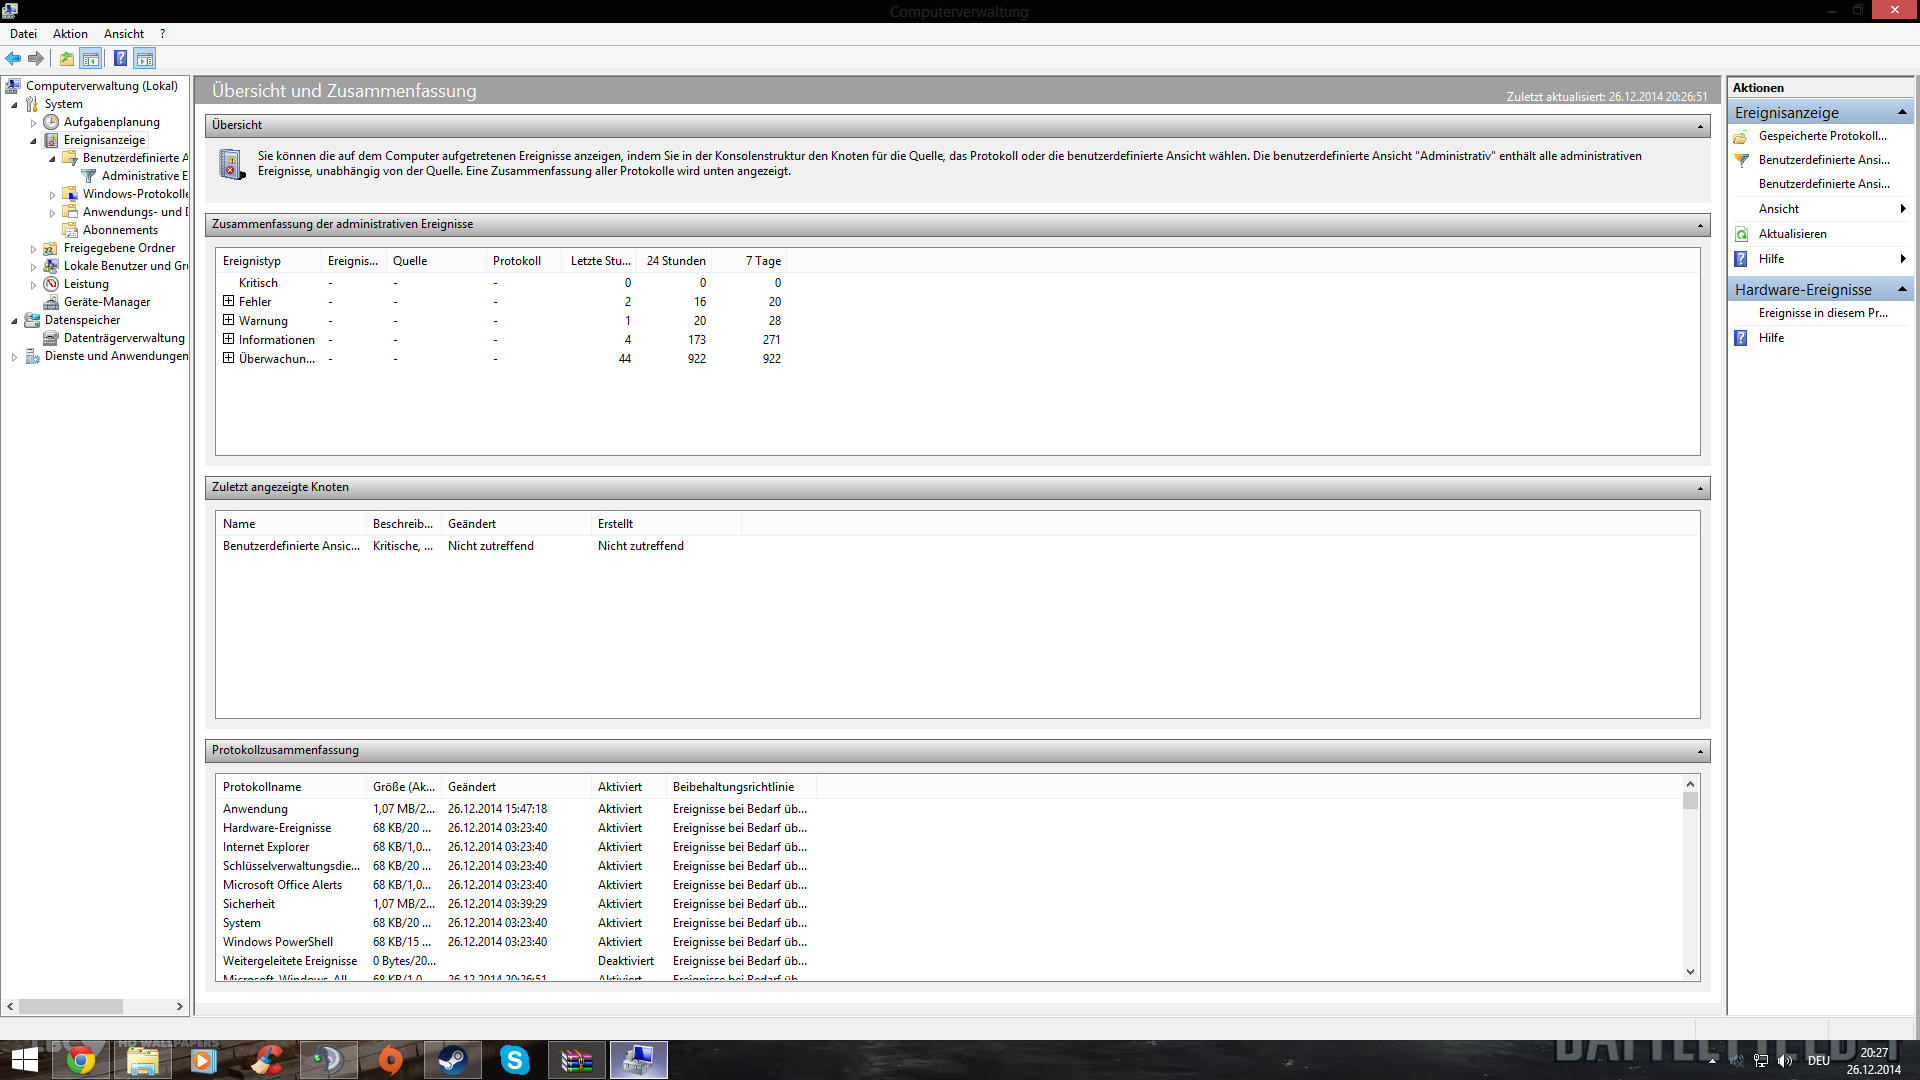Open Geräte-Manager in the tree
This screenshot has height=1080, width=1920.
click(x=106, y=302)
